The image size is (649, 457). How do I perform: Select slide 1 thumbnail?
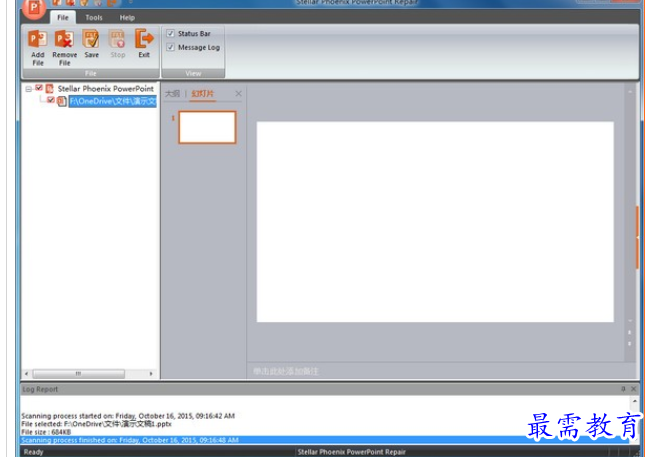207,127
